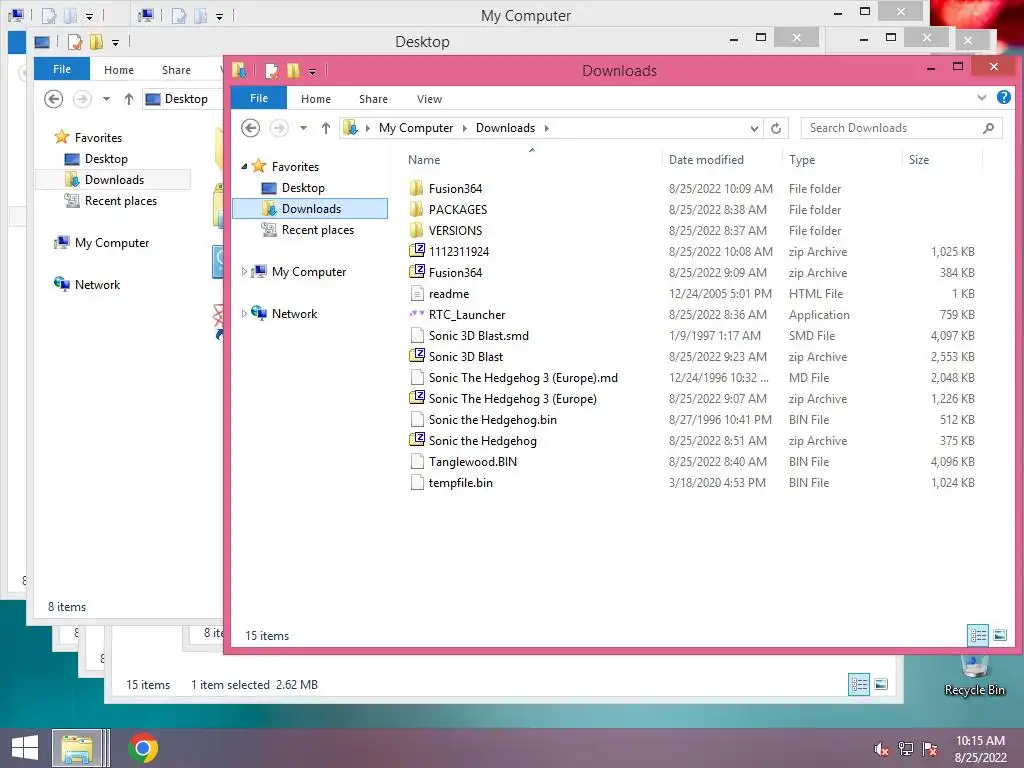Open address bar history dropdown in Downloads
Viewport: 1024px width, 768px height.
(x=754, y=128)
